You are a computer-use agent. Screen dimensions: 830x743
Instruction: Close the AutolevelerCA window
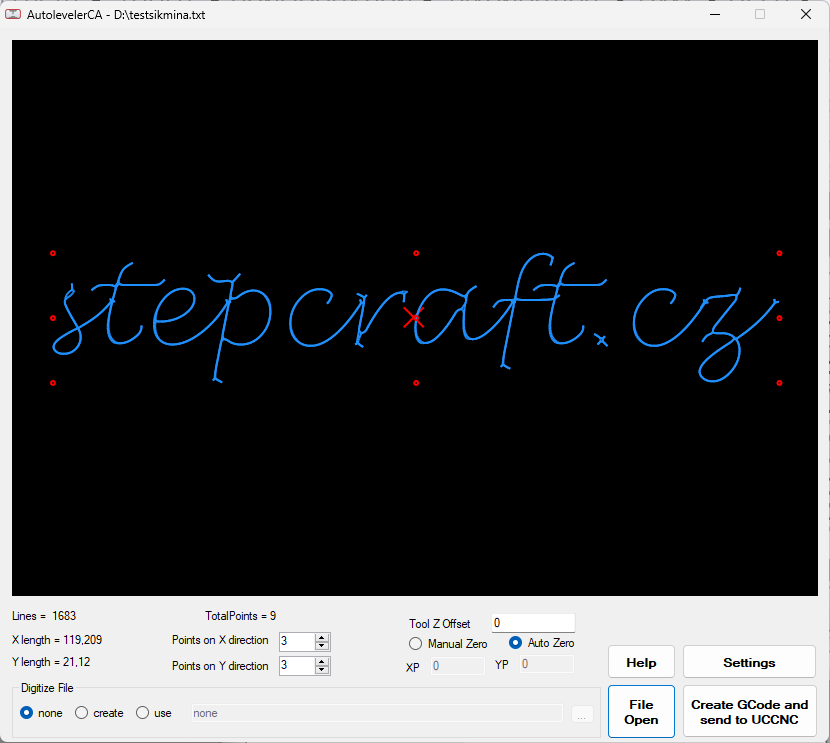(806, 14)
